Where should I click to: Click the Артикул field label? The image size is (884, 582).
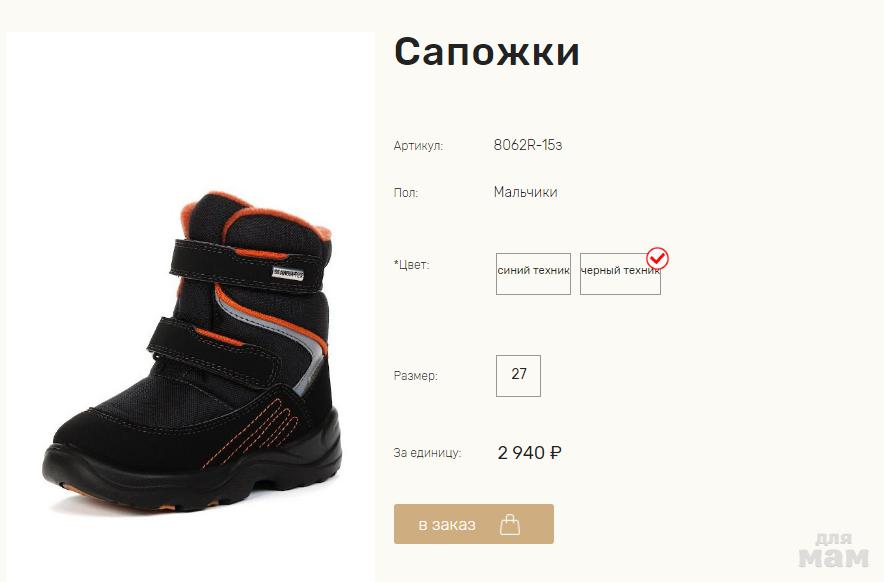(x=418, y=146)
